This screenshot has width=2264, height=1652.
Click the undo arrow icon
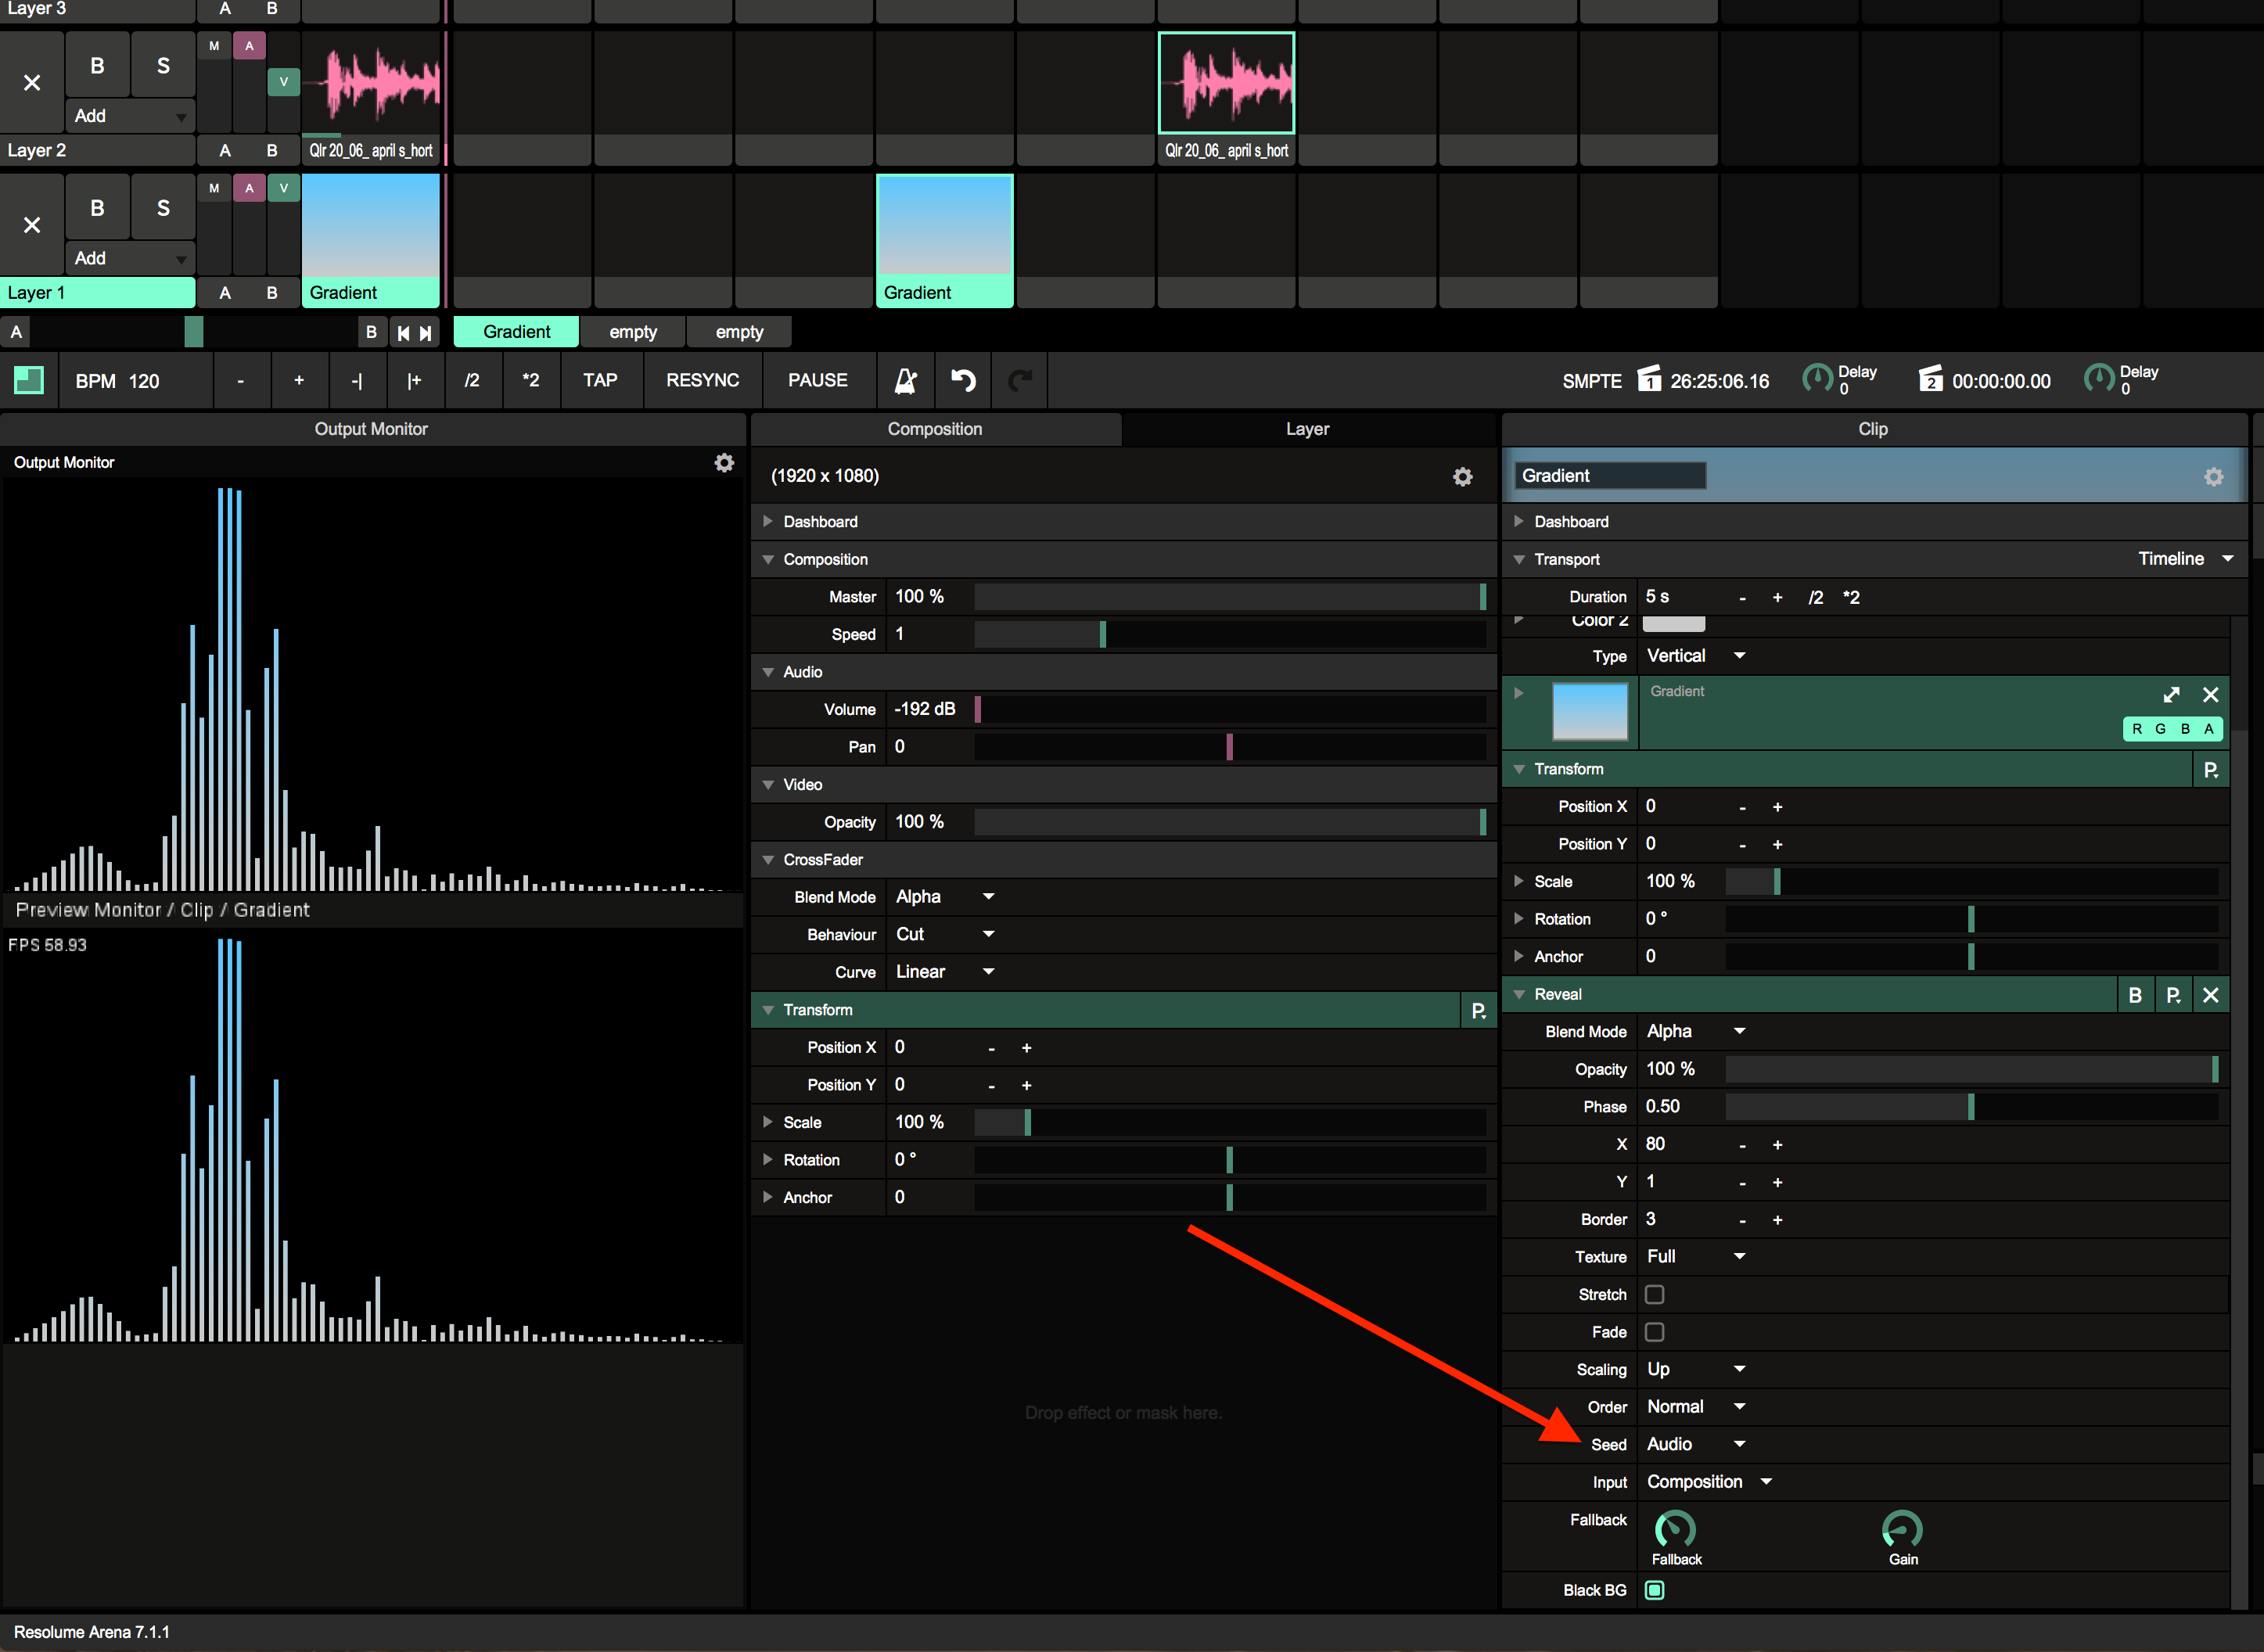point(962,381)
